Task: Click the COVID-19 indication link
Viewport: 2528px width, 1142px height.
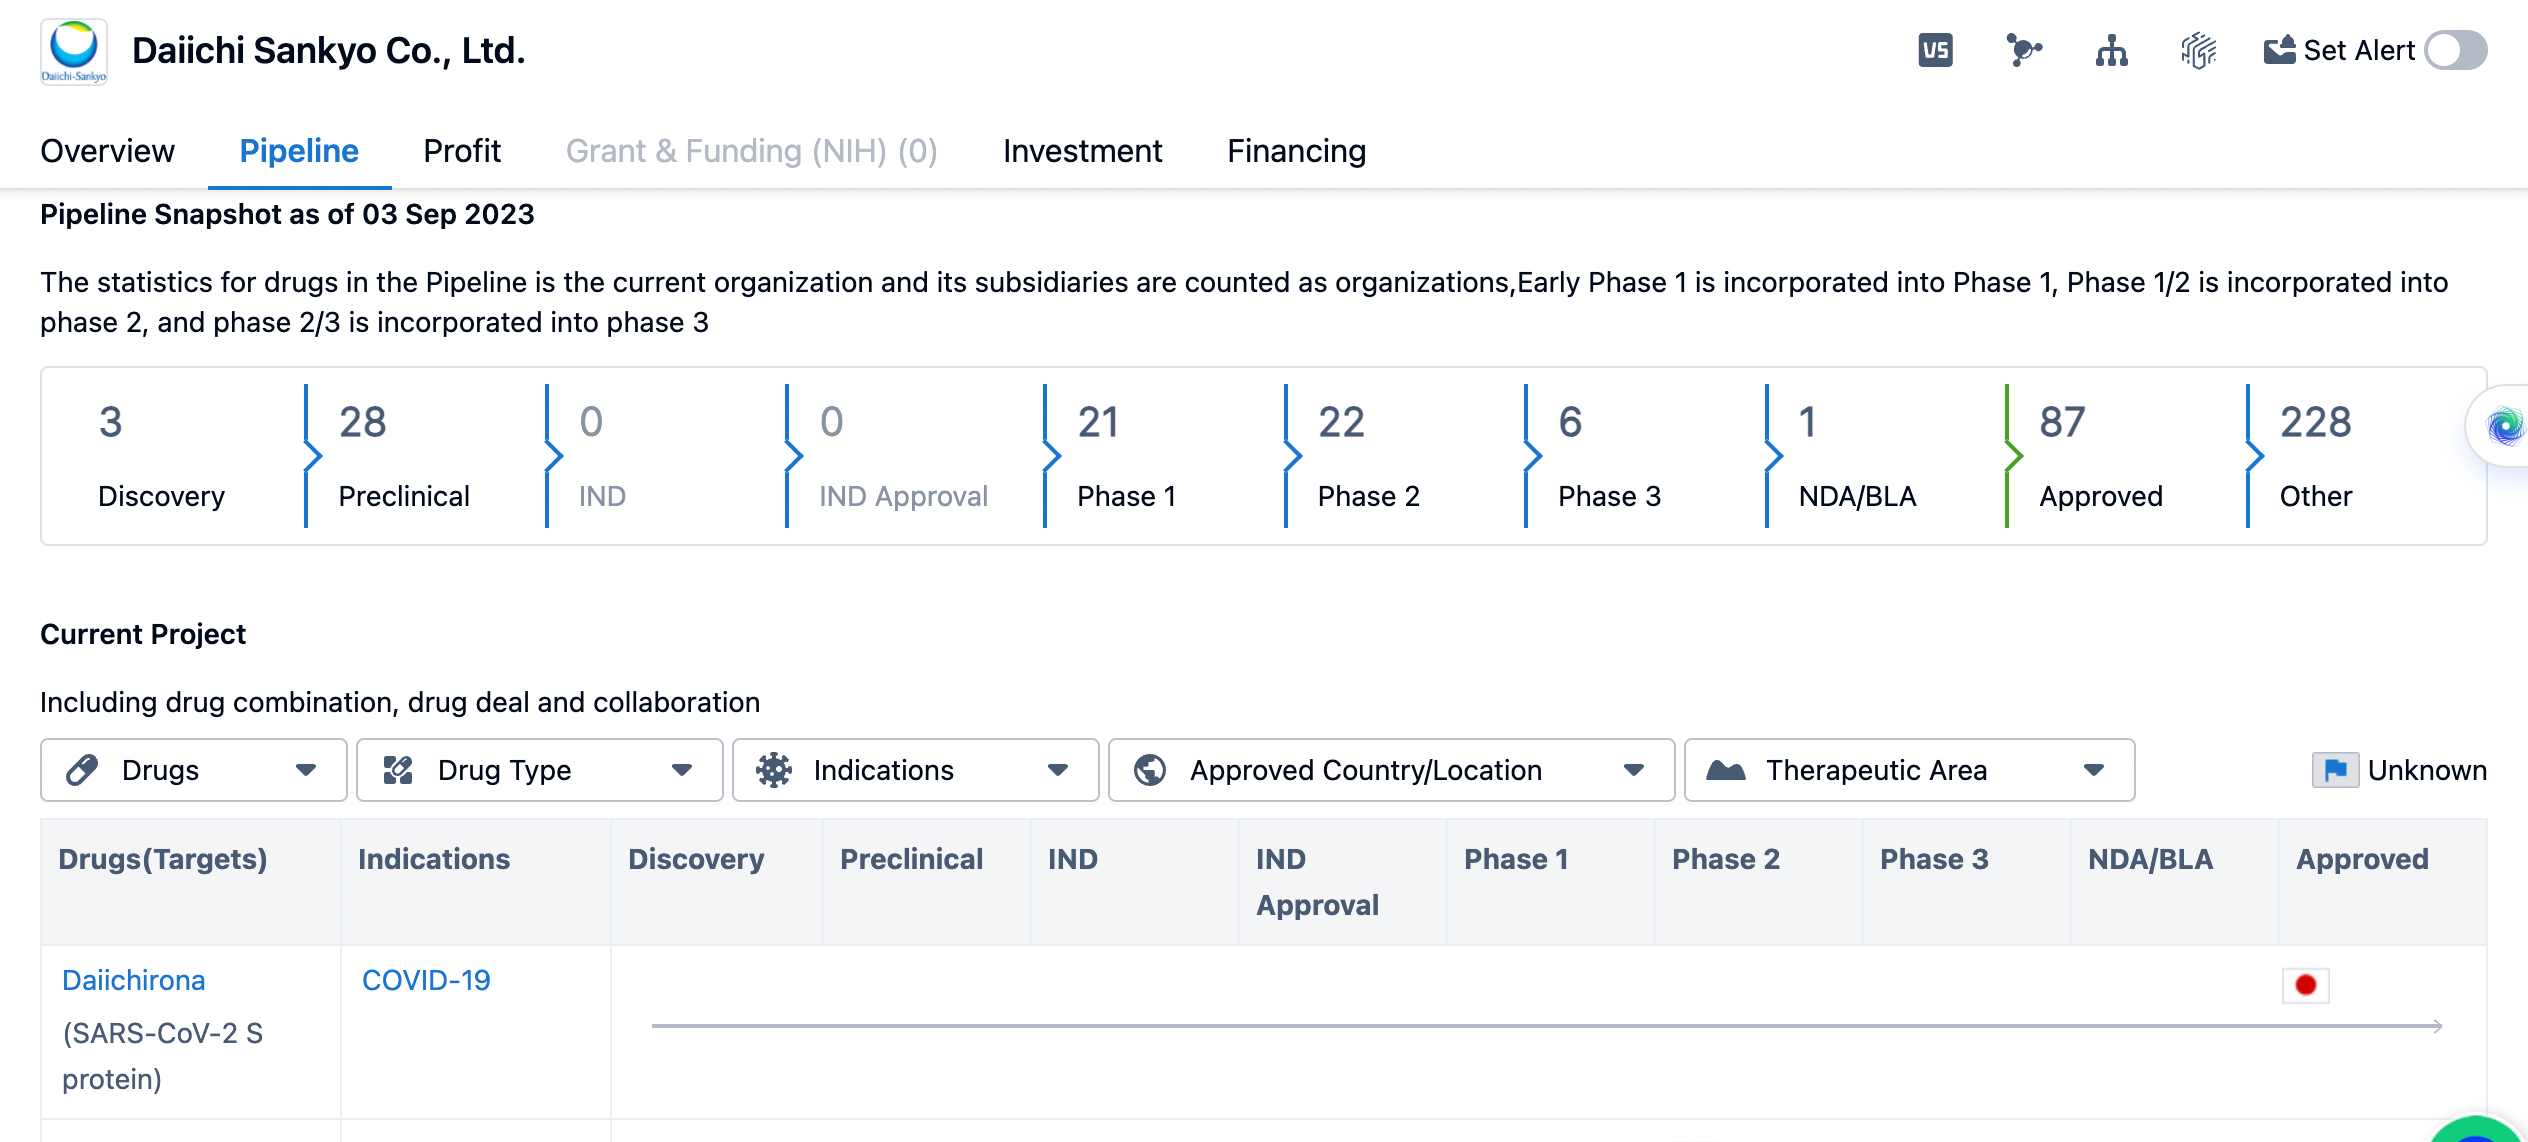Action: [x=426, y=980]
